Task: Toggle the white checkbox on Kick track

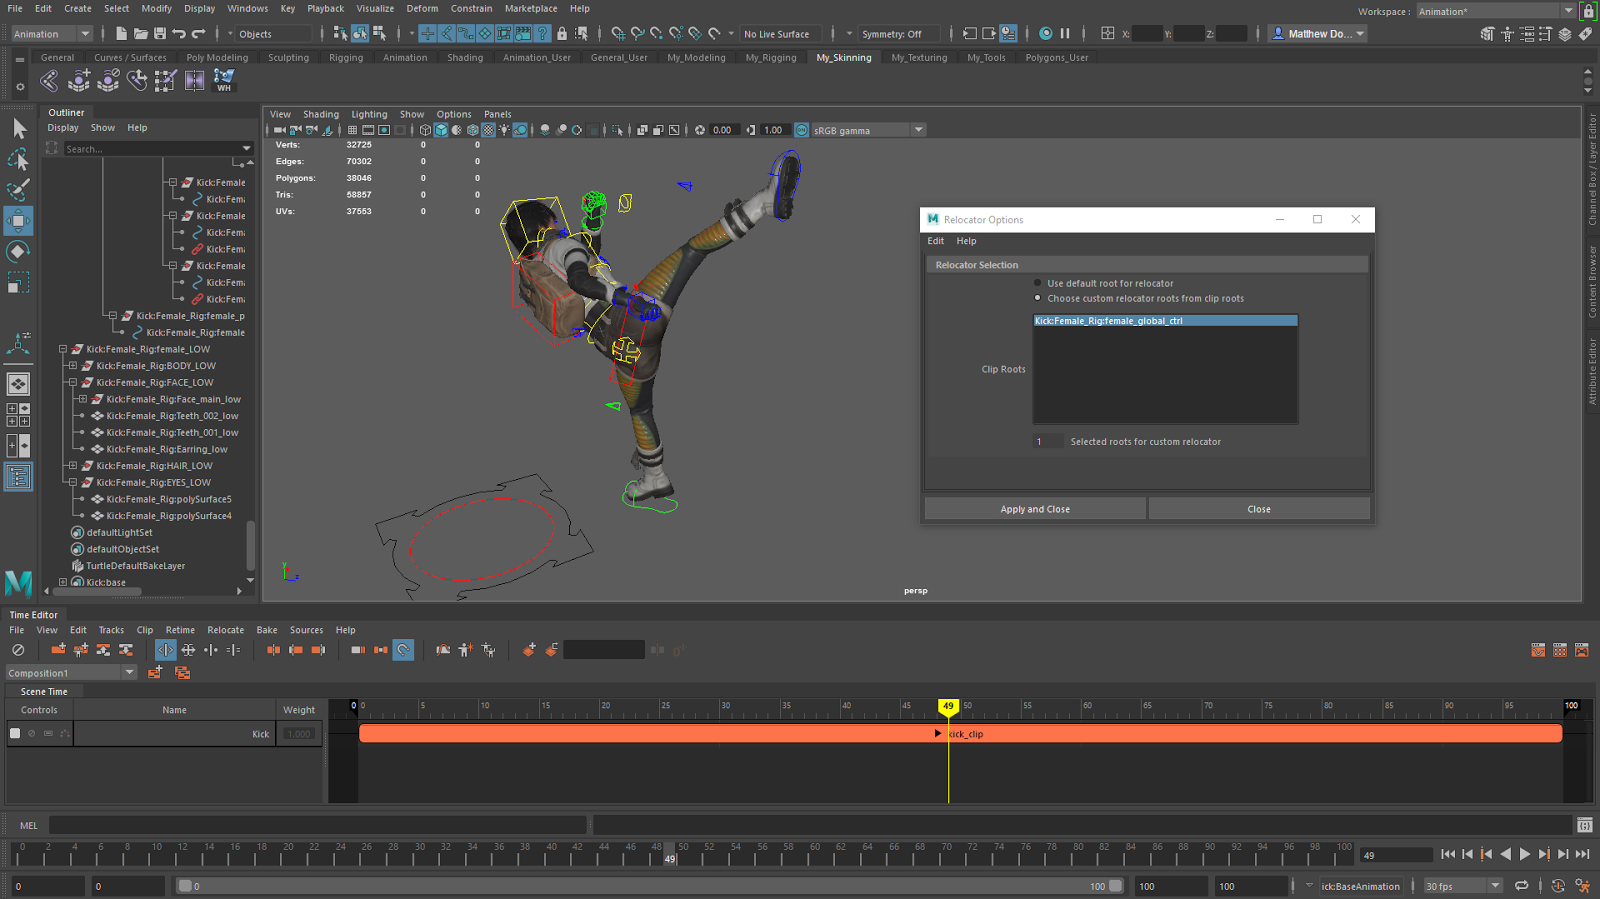Action: [15, 733]
